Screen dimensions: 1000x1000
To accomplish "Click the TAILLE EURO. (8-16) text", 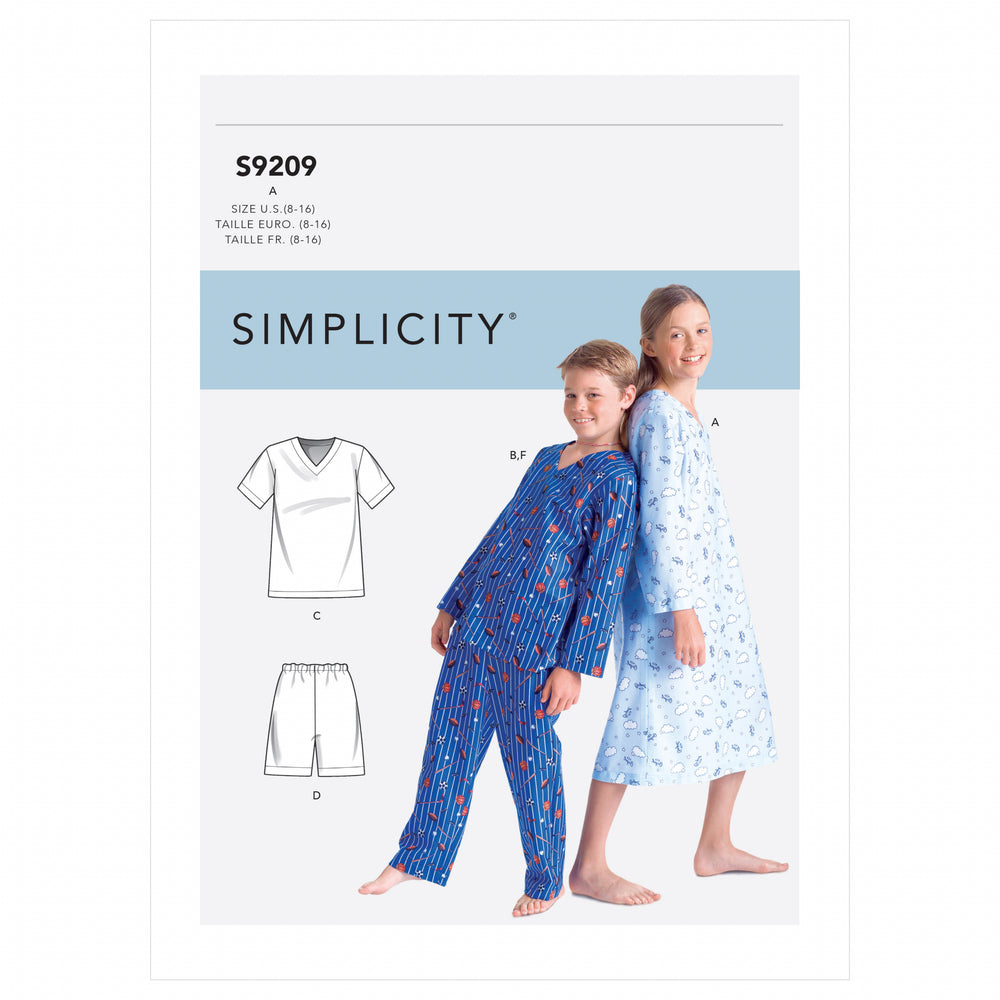I will pyautogui.click(x=273, y=224).
